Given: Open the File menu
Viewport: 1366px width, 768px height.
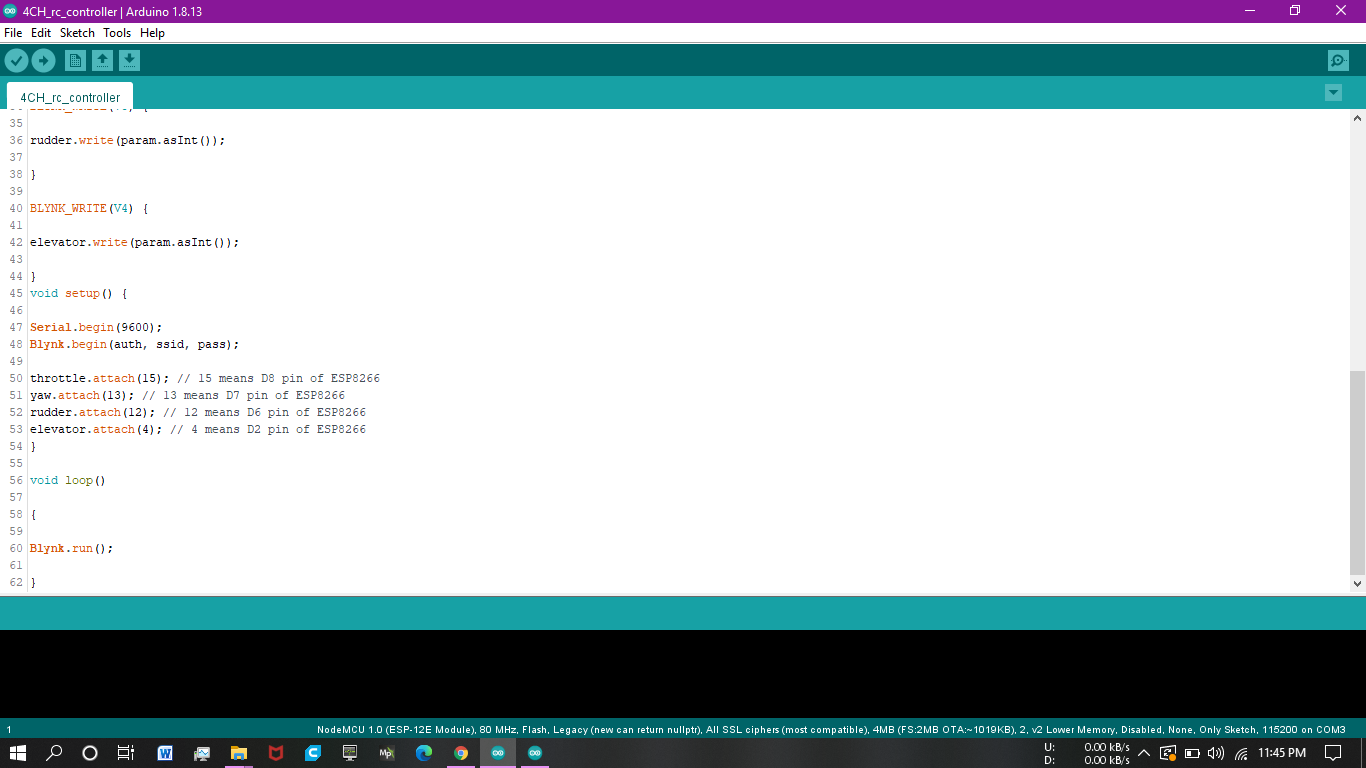Looking at the screenshot, I should point(13,33).
